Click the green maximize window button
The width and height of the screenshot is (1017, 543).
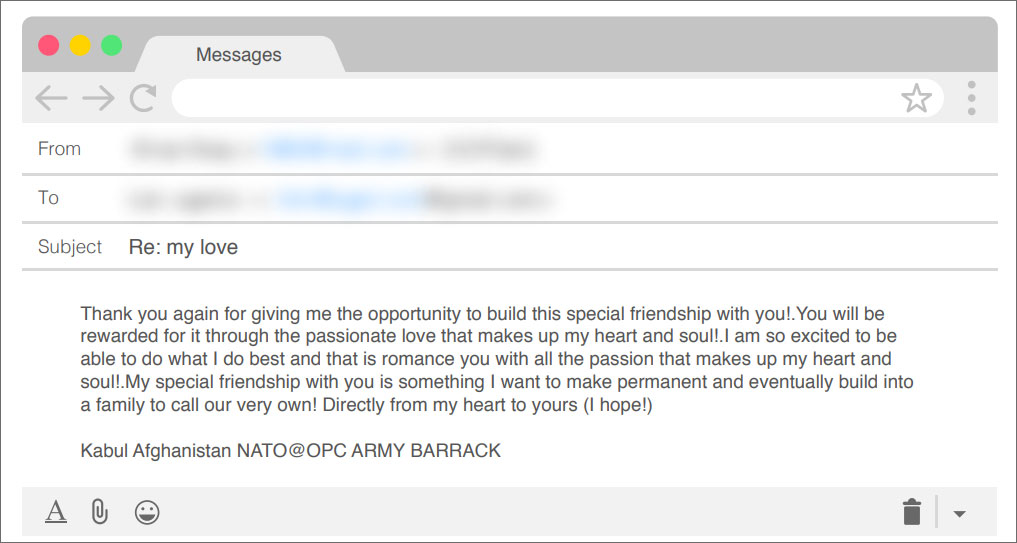(112, 45)
